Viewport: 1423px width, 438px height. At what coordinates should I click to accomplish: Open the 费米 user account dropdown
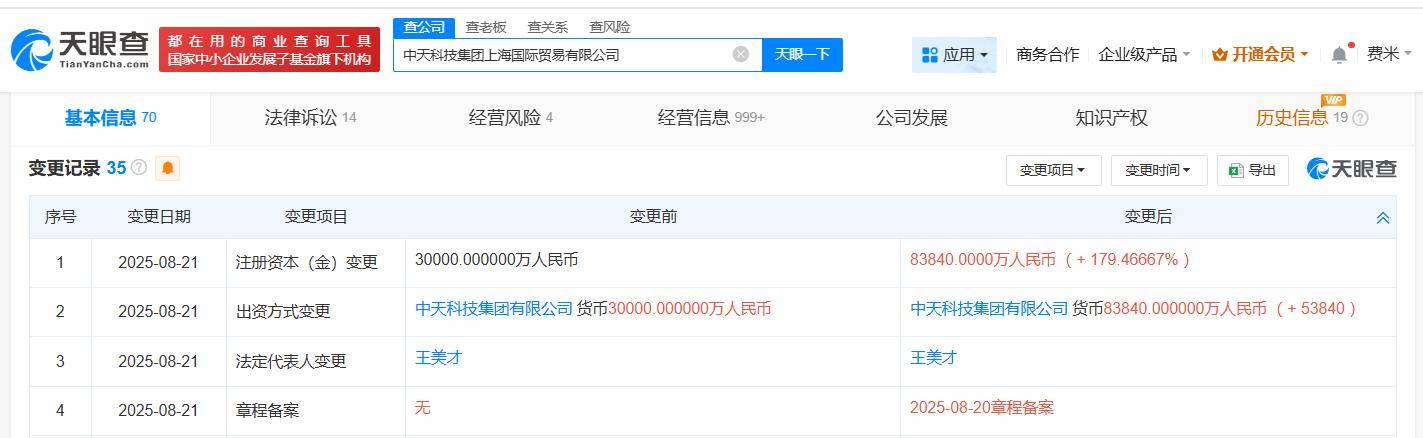(1390, 55)
